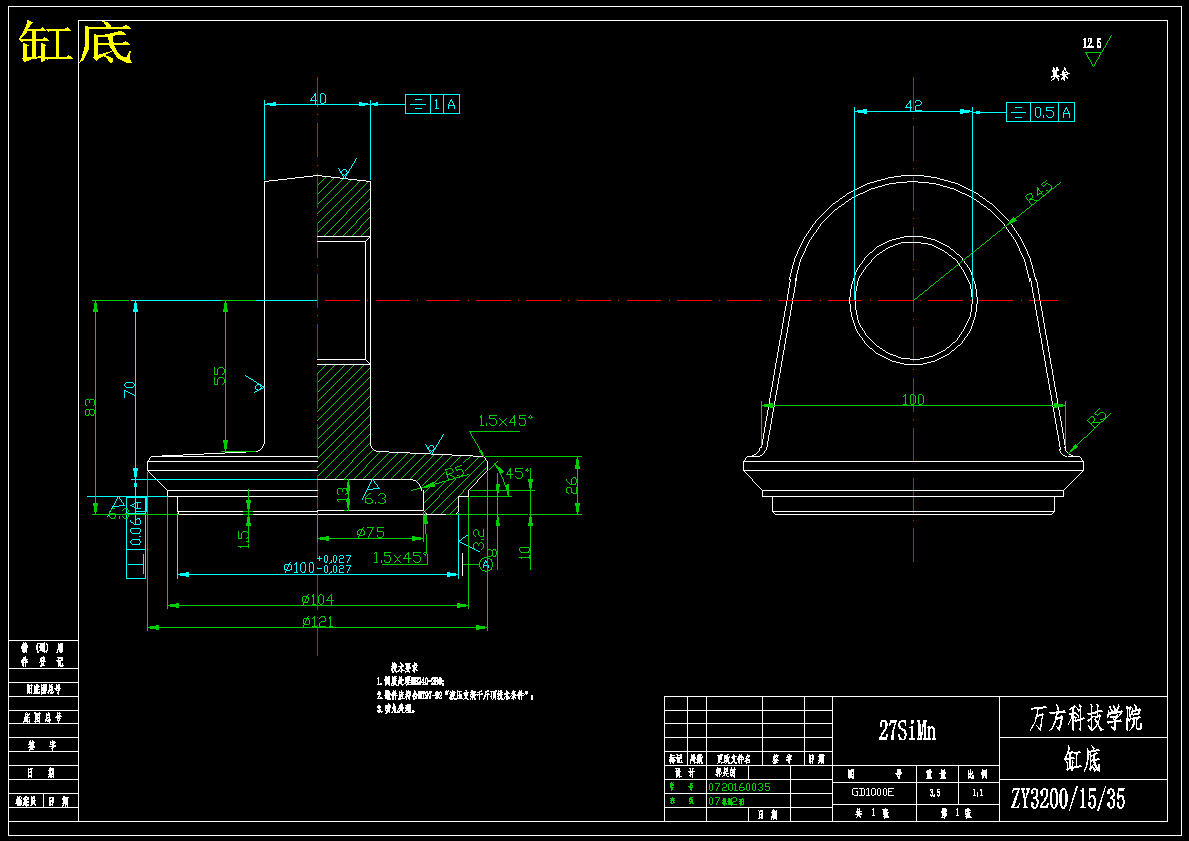The width and height of the screenshot is (1189, 841).
Task: Click the '45°' angle dimension
Action: 519,473
